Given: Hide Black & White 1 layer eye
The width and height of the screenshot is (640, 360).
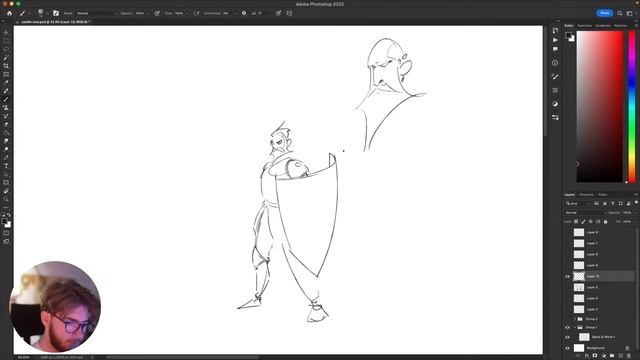Looking at the screenshot, I should 567,337.
